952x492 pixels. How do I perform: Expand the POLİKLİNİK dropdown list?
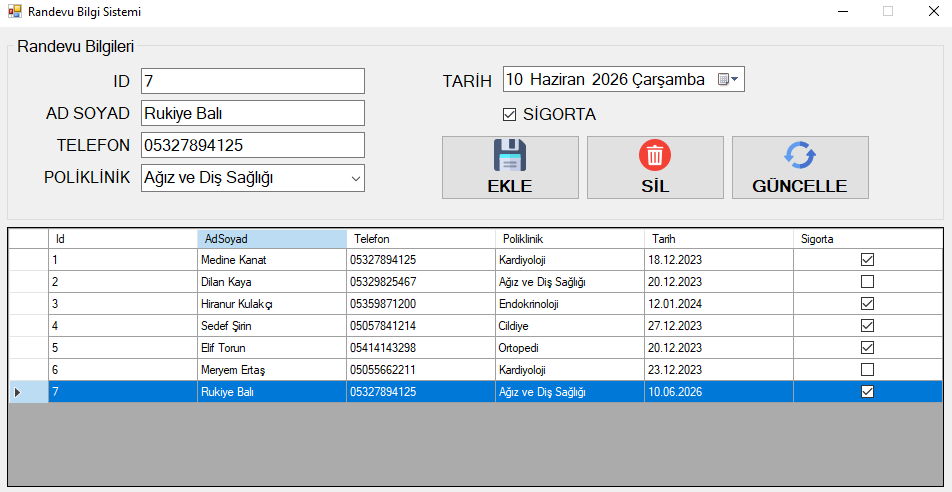point(355,178)
